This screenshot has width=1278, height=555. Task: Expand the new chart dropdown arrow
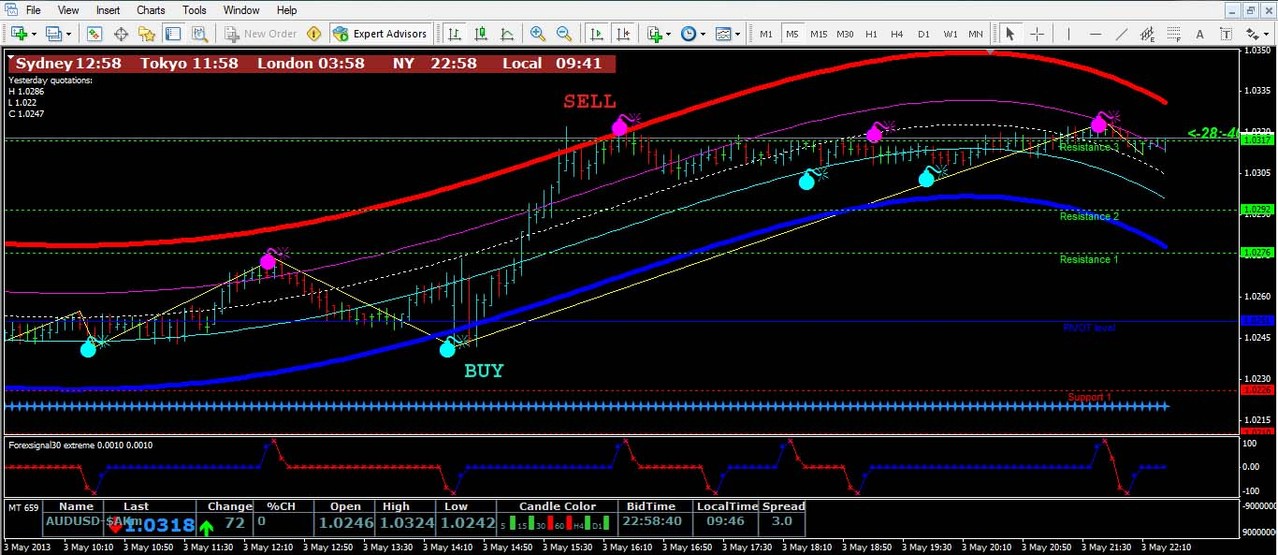click(34, 33)
